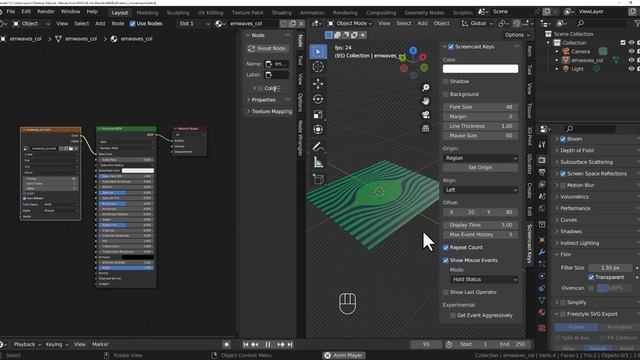
Task: Switch perspective/orthographic with grid icon
Action: 425,128
